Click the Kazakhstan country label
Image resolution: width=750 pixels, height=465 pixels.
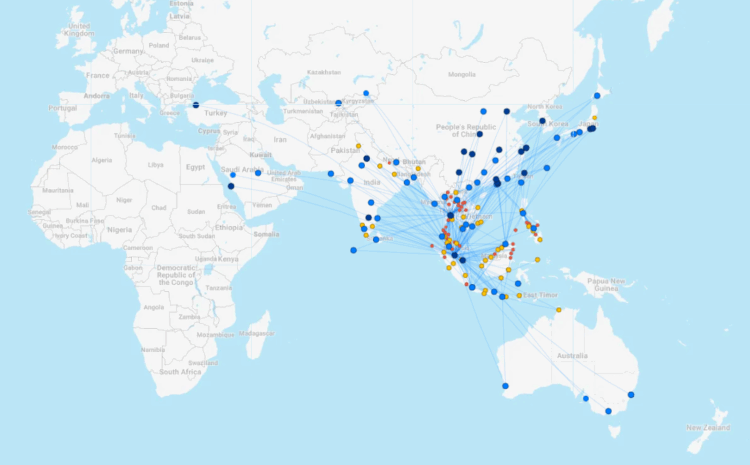[x=324, y=72]
